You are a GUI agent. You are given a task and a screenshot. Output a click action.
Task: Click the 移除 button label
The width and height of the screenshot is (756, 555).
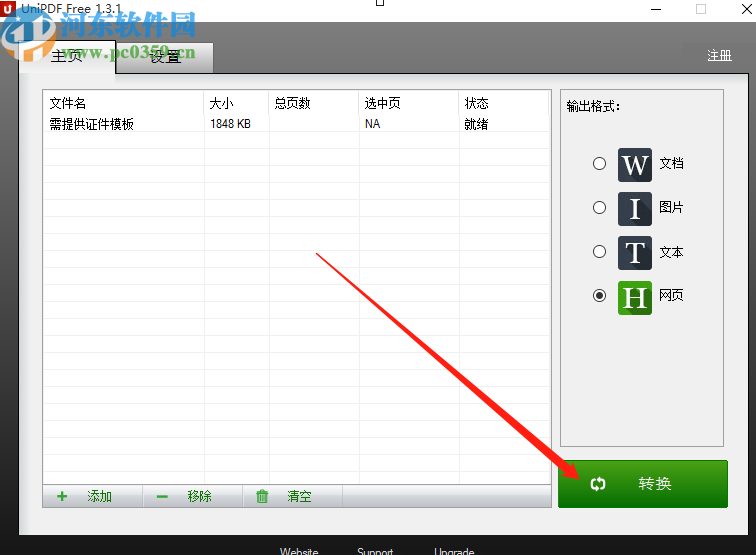(x=200, y=496)
